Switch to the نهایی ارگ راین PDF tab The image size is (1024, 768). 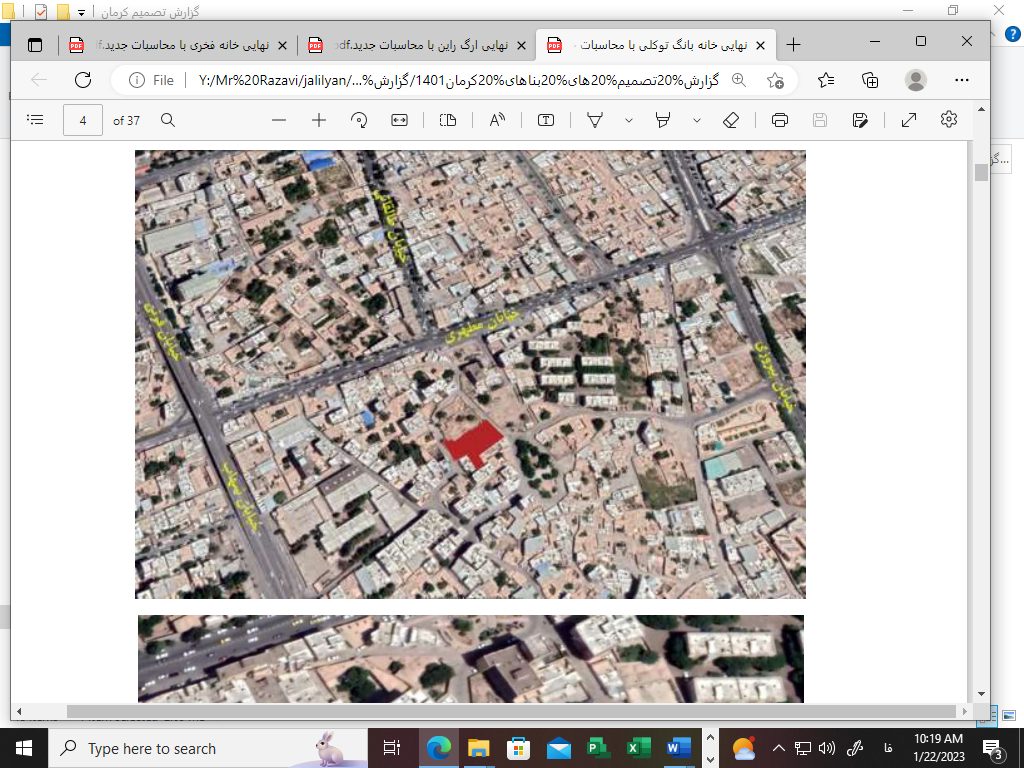417,45
